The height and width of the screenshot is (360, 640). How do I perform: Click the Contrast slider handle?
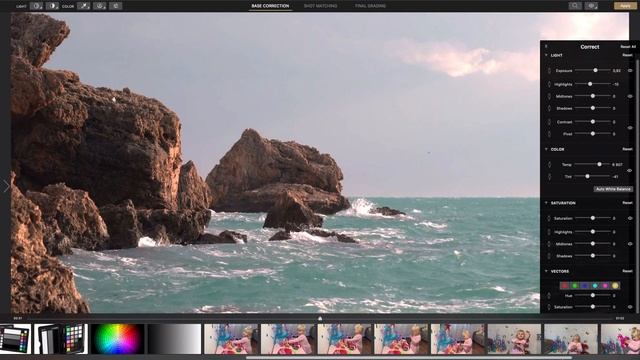coord(593,122)
